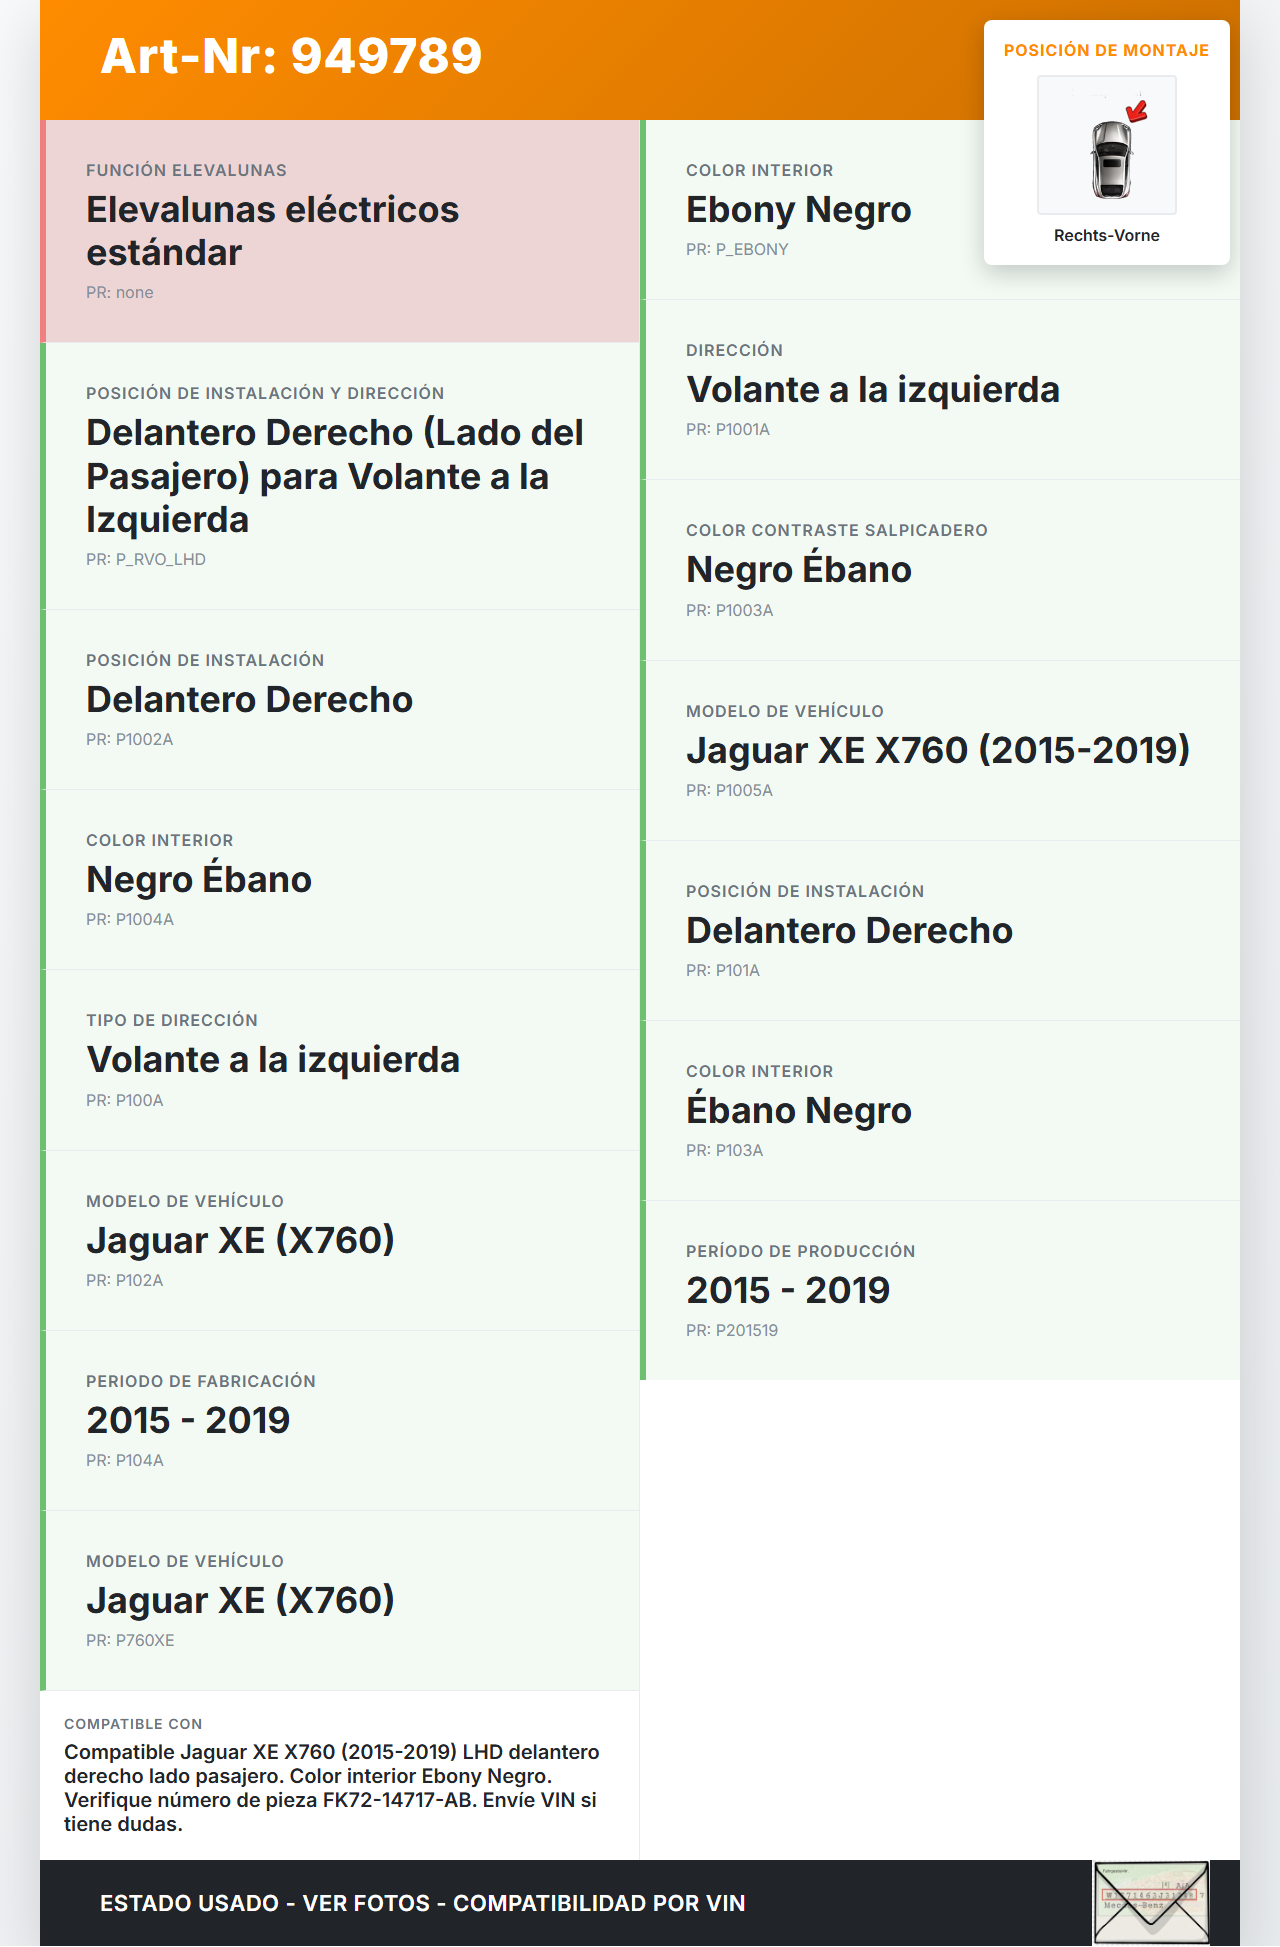
Task: Select the Jaguar XE (X760) card coded P760XE
Action: click(x=340, y=1600)
